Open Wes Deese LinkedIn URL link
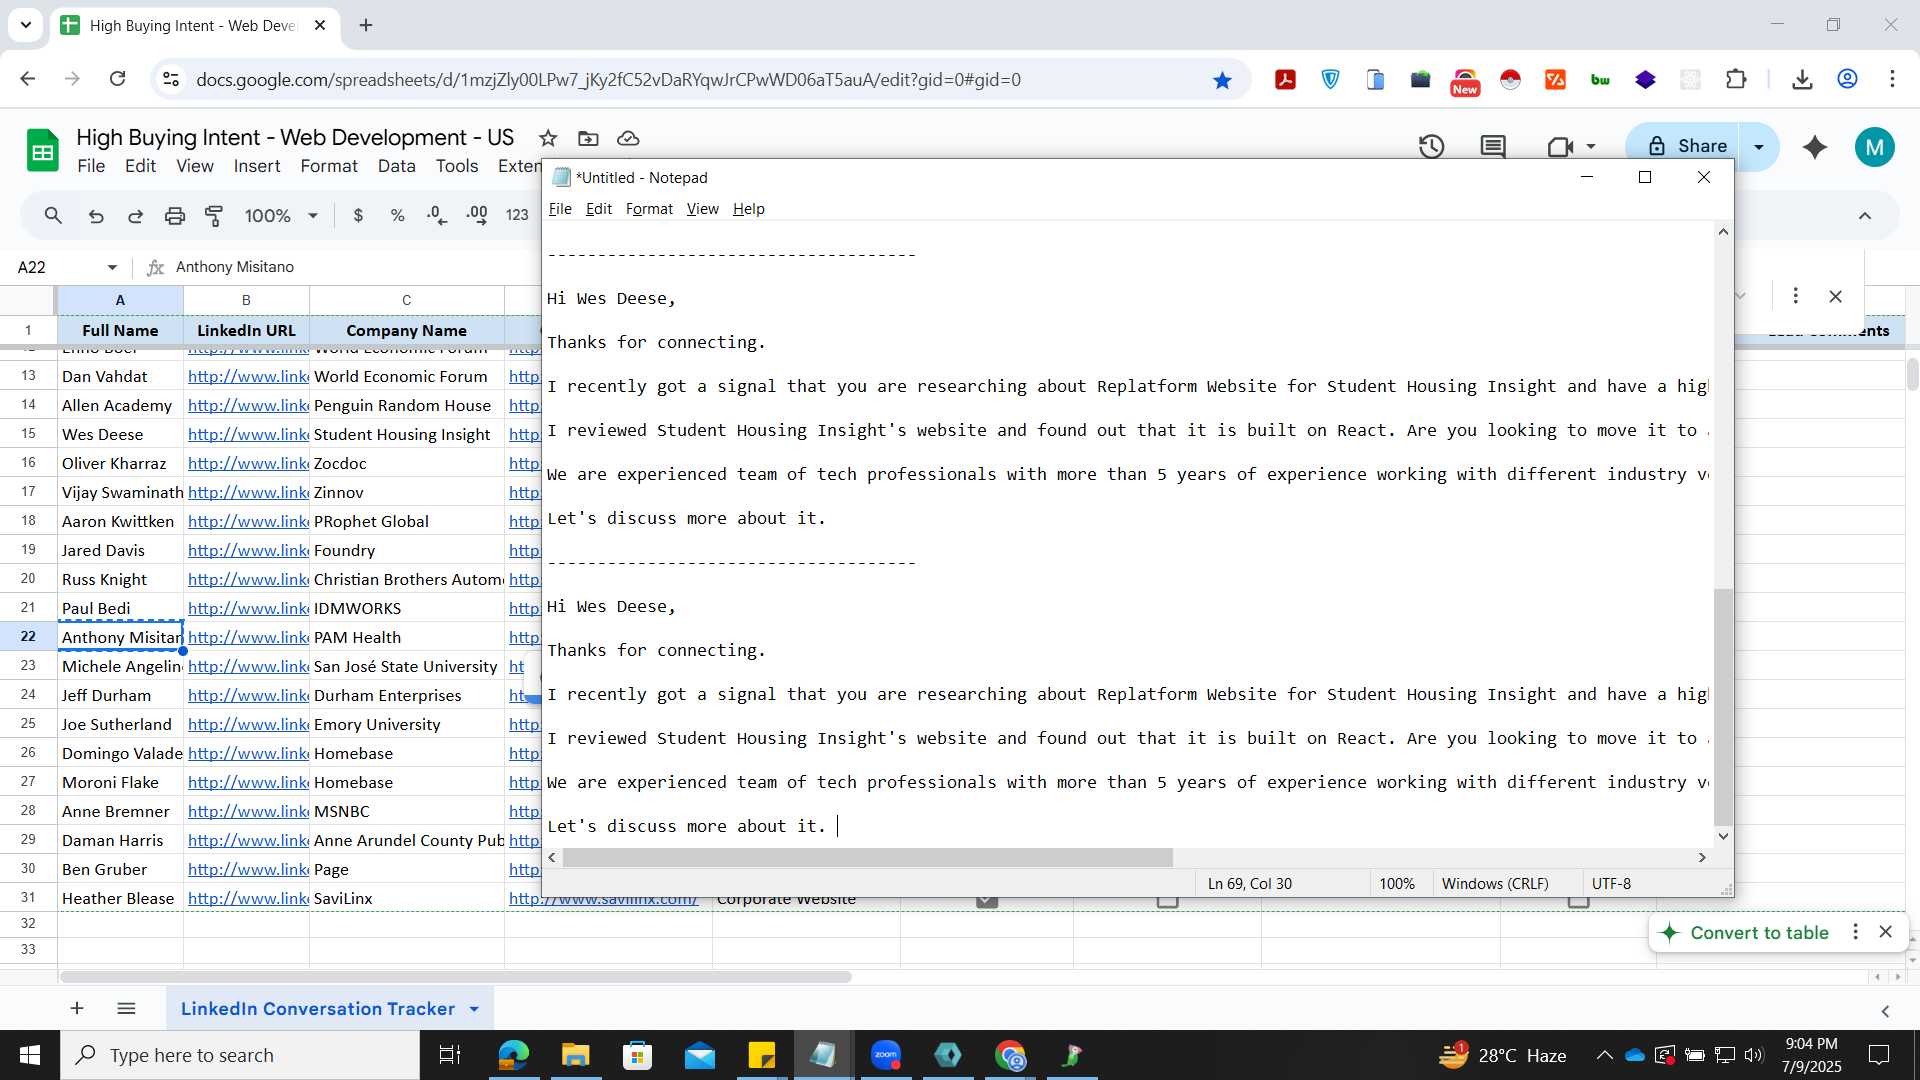Screen dimensions: 1920x1080 (x=248, y=434)
